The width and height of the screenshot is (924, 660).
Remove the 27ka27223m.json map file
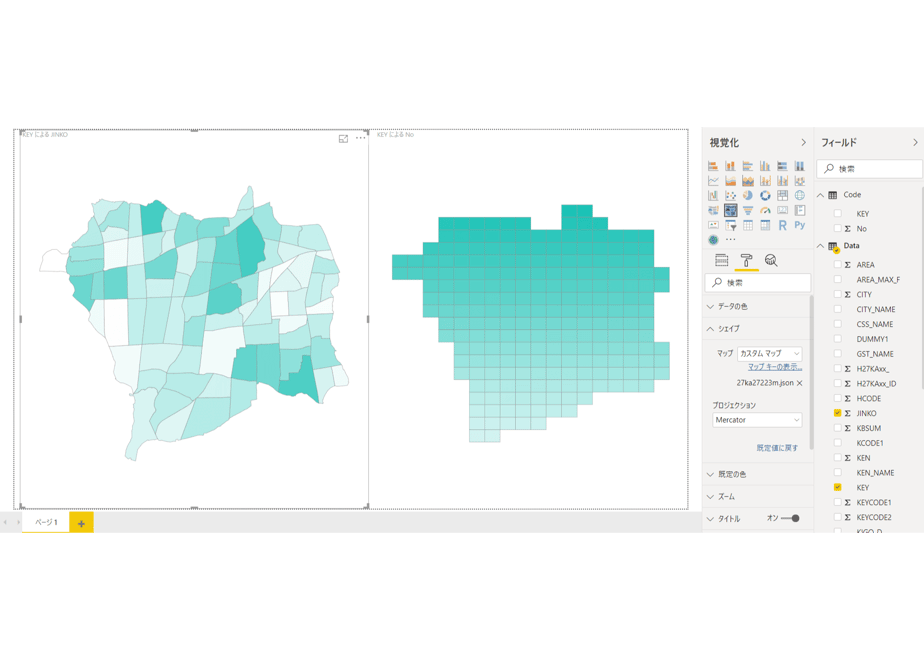(800, 383)
